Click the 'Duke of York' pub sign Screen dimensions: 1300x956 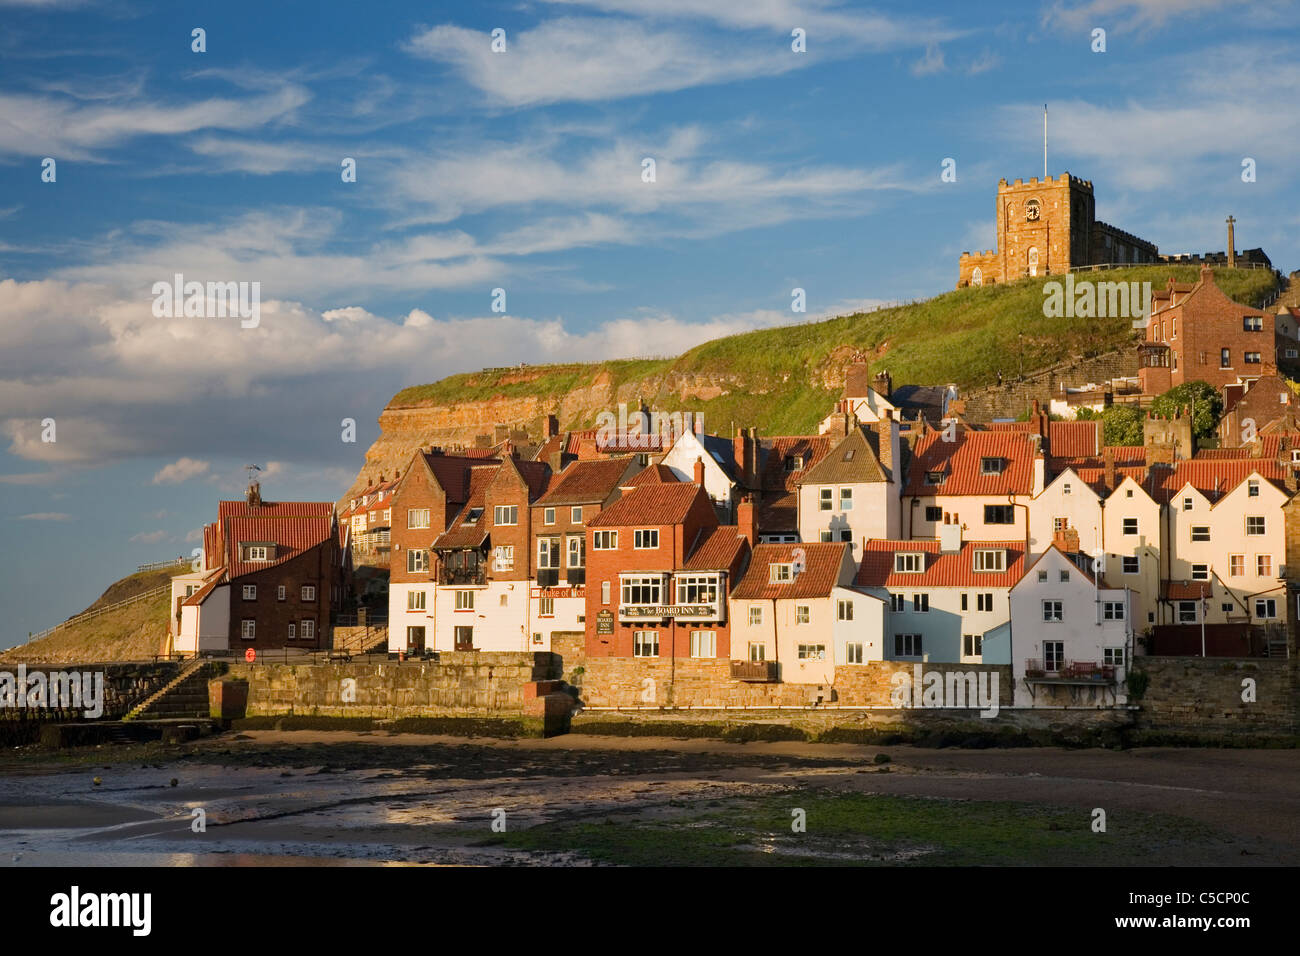click(558, 592)
